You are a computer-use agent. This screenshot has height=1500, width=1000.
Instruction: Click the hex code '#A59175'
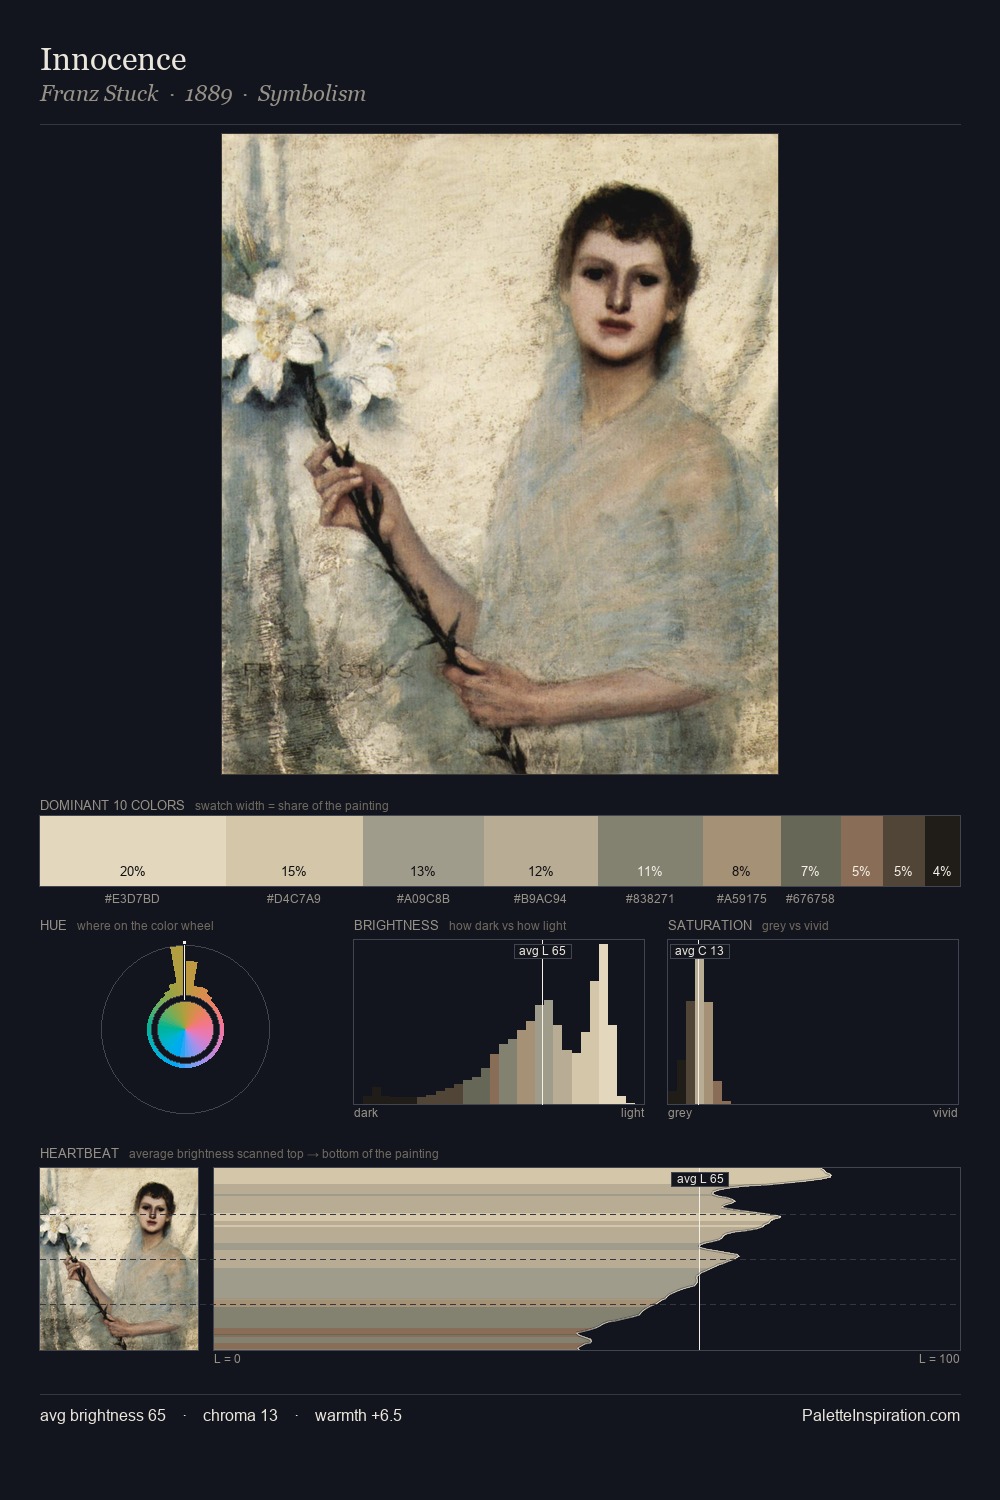click(741, 899)
